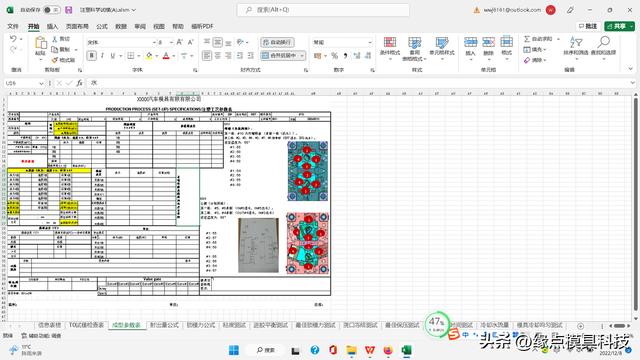Collapse the ribbon with chevron
The height and width of the screenshot is (360, 640).
point(630,69)
